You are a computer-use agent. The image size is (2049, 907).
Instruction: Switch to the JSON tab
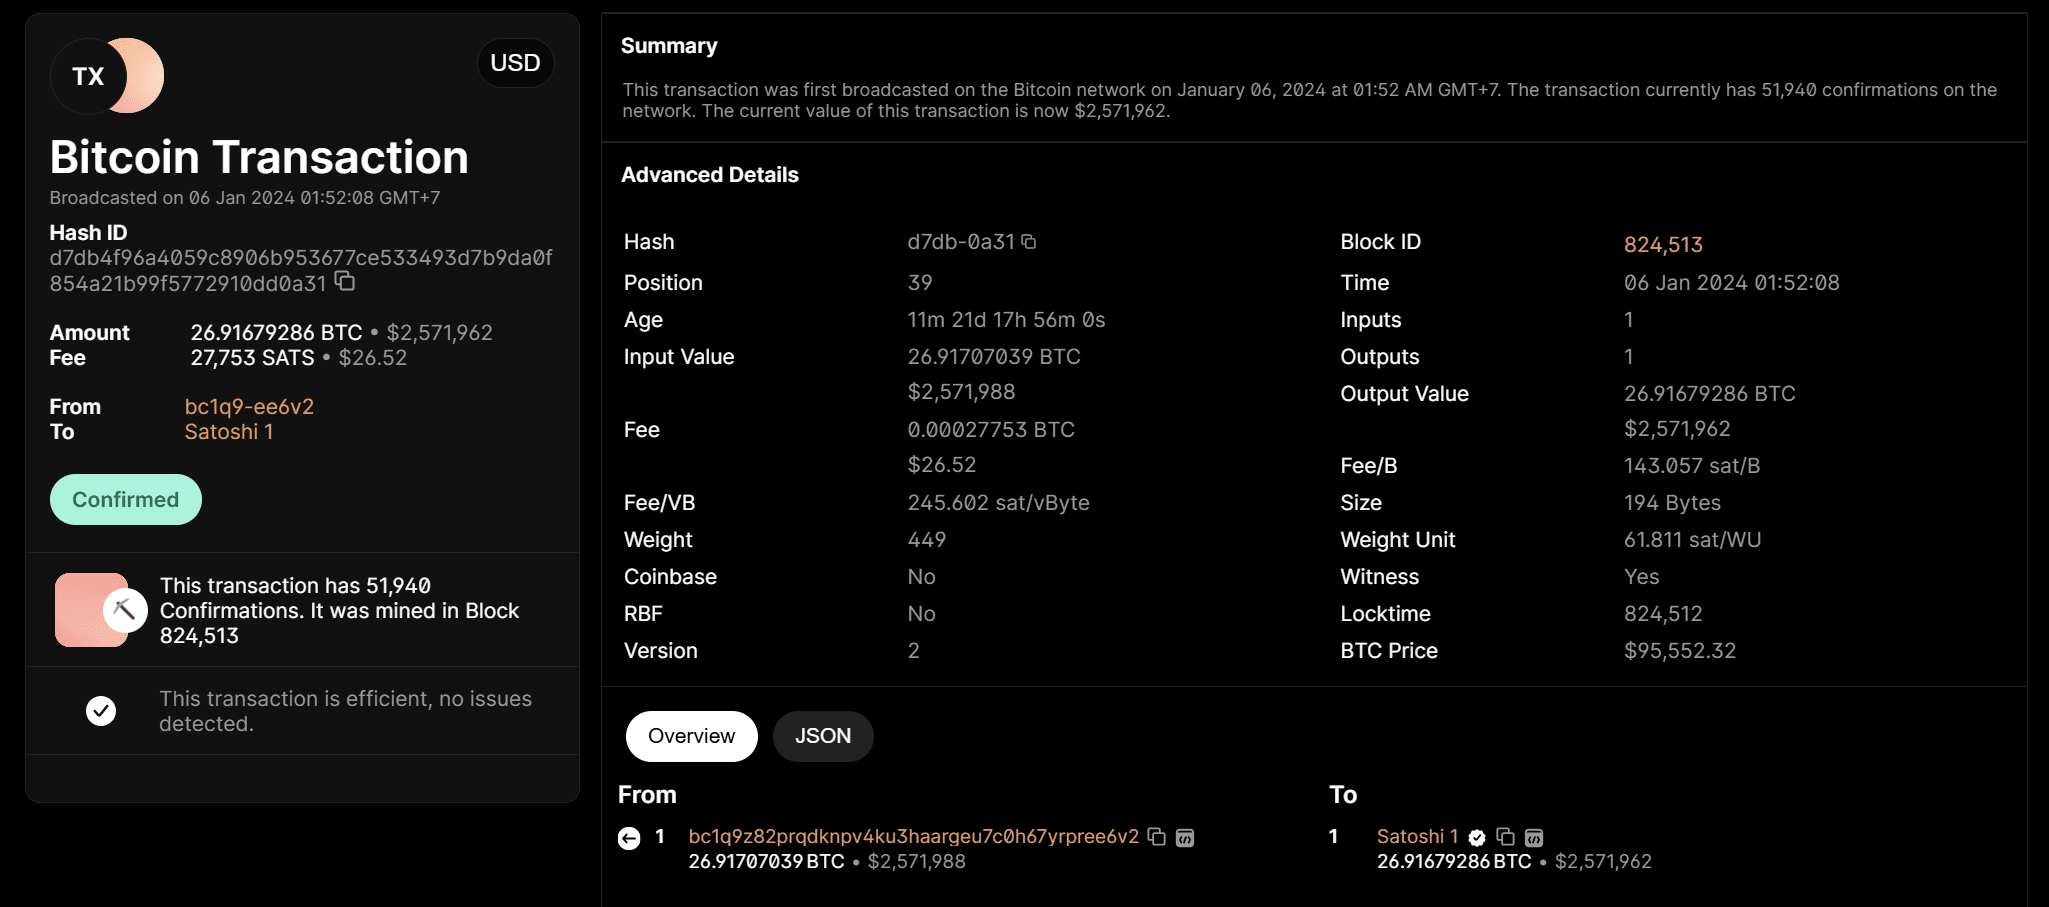pyautogui.click(x=823, y=736)
